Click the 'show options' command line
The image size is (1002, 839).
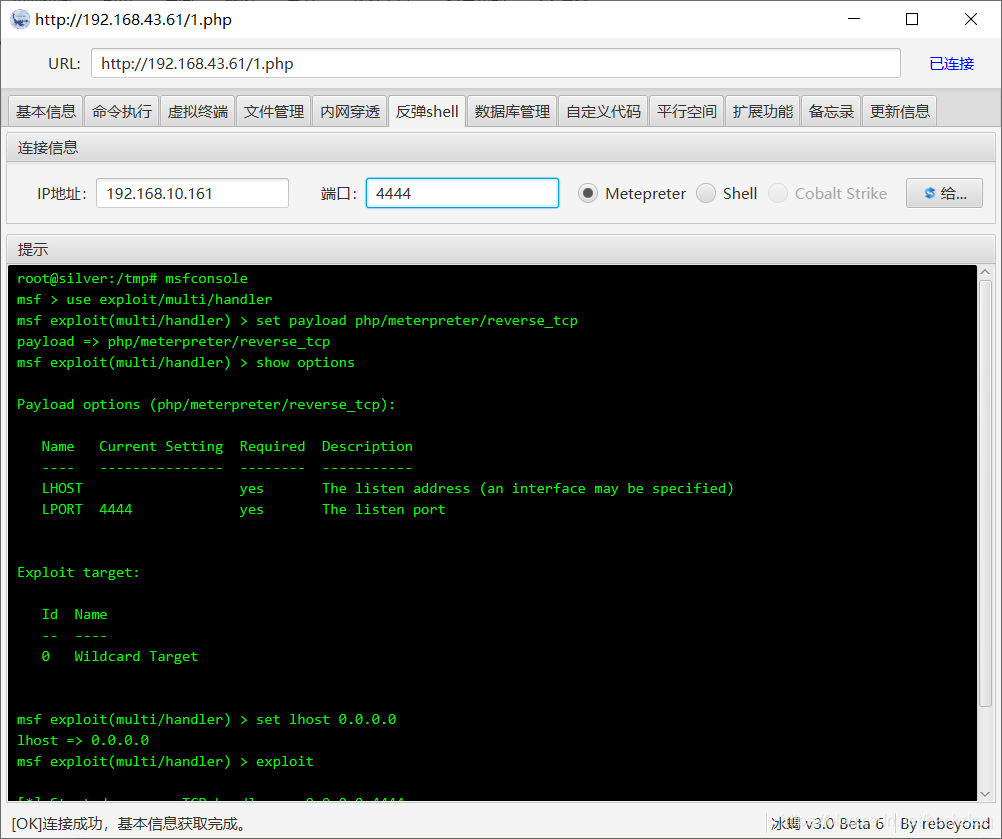(x=185, y=362)
